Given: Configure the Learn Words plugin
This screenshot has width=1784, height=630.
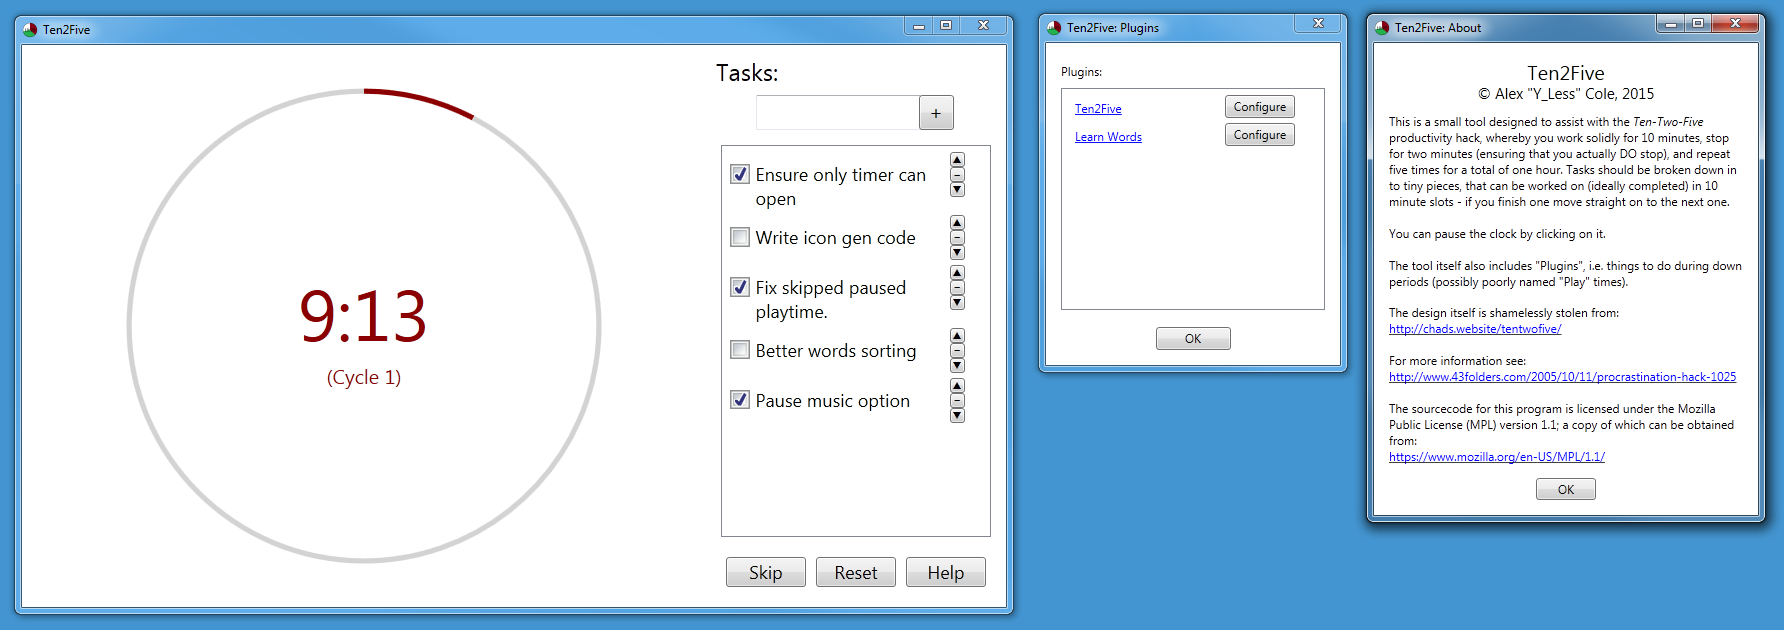Looking at the screenshot, I should [x=1260, y=135].
